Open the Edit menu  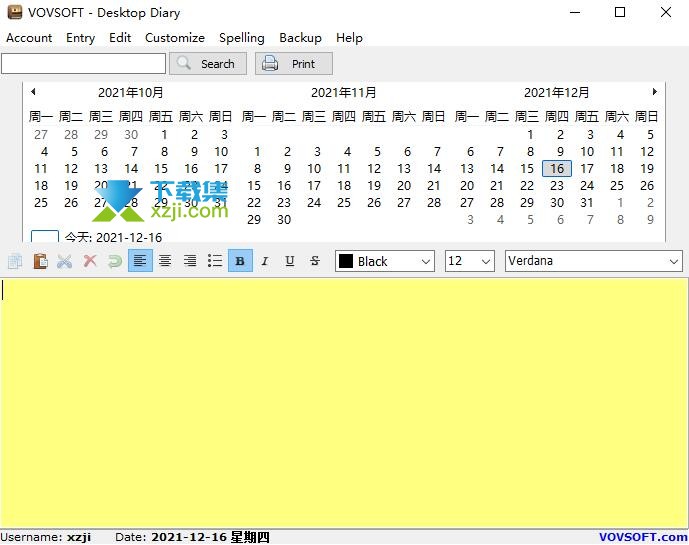[120, 38]
